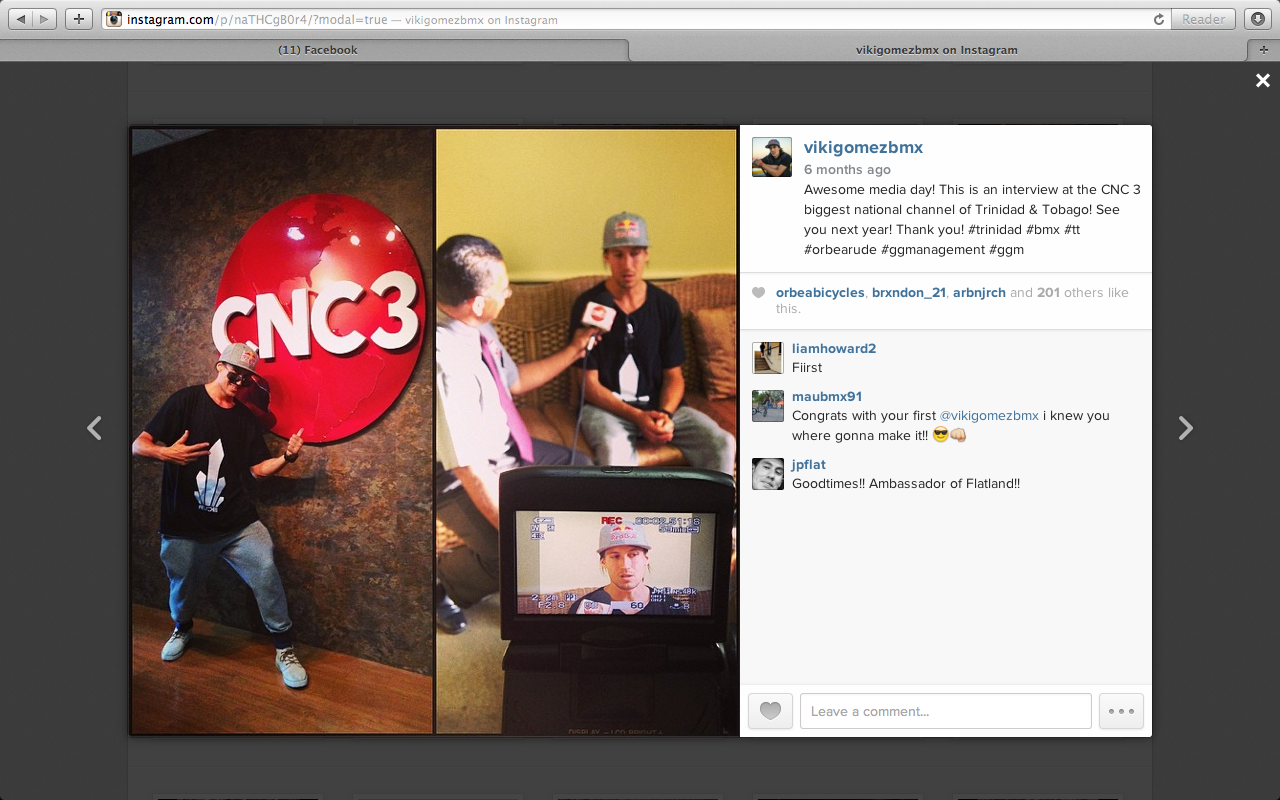The height and width of the screenshot is (800, 1280).
Task: Open the #bmx hashtag
Action: [x=1043, y=229]
